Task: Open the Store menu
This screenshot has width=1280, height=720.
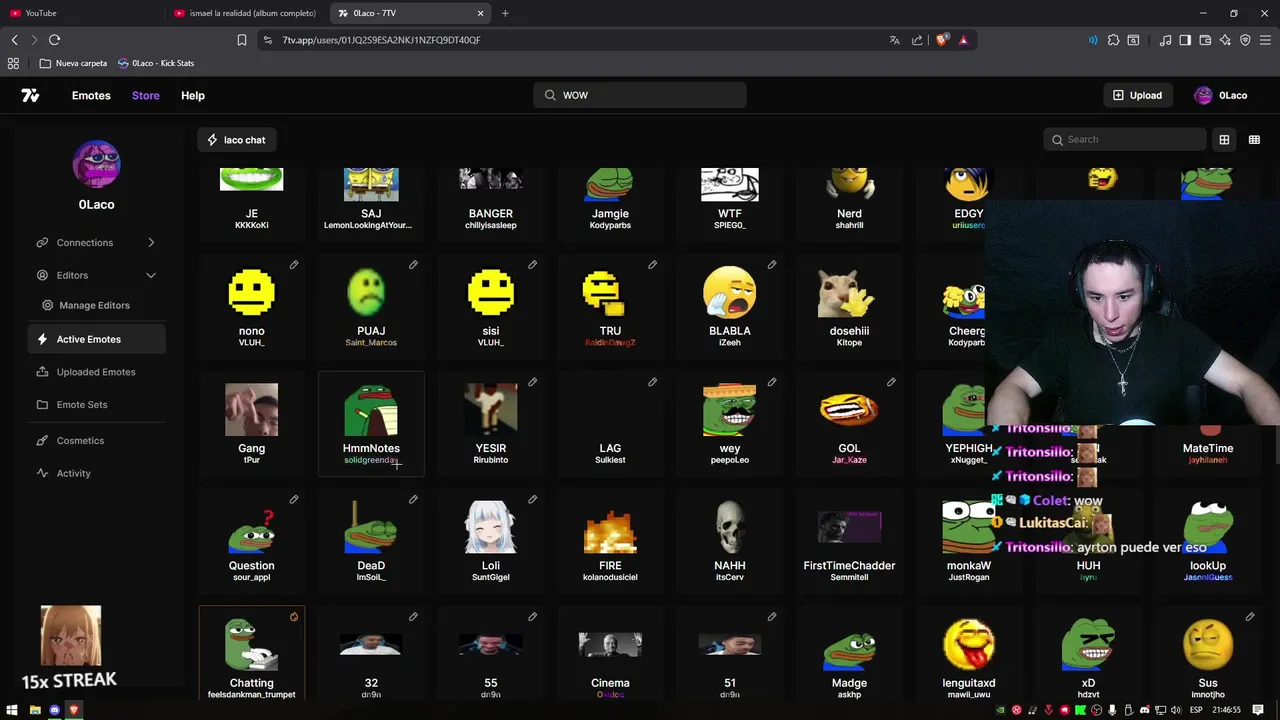Action: 146,95
